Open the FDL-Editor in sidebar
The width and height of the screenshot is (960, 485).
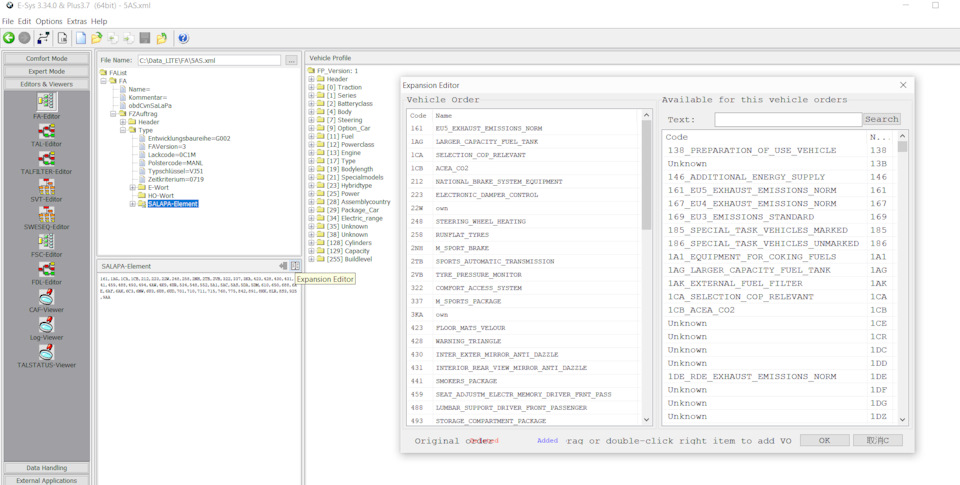click(x=47, y=273)
